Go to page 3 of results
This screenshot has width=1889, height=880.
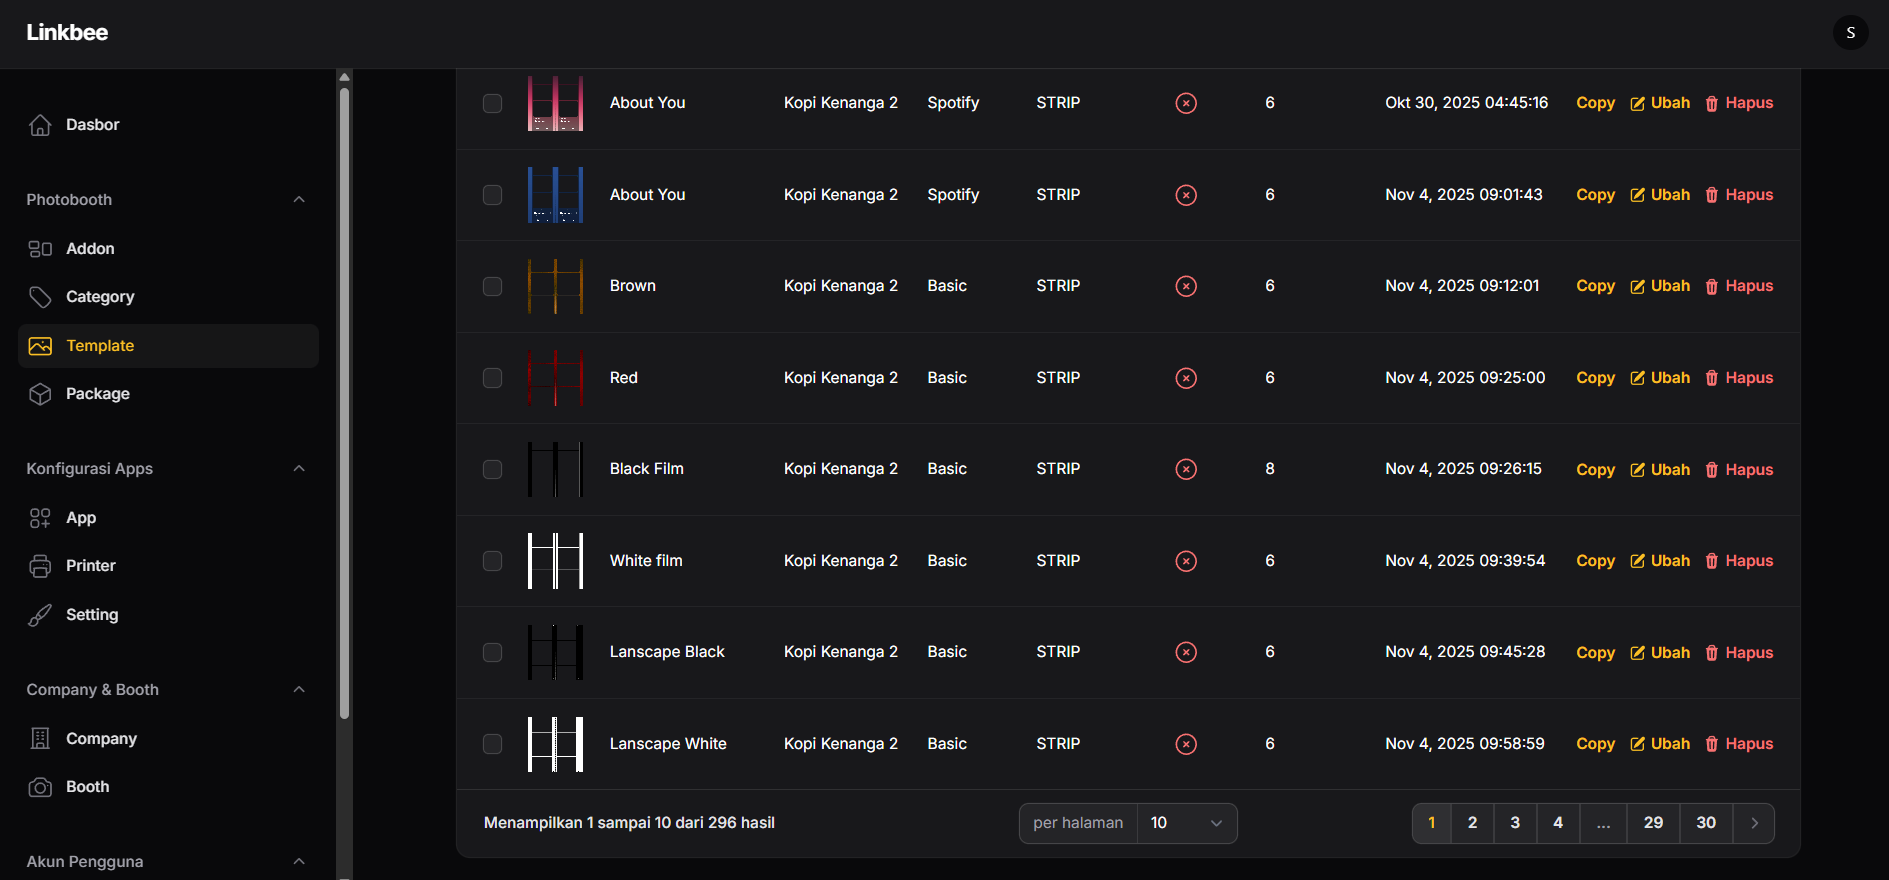point(1515,823)
